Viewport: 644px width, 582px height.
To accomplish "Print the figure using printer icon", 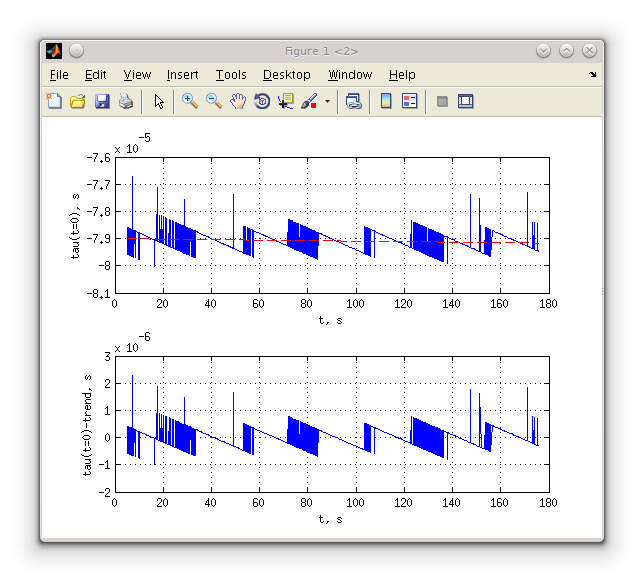I will (x=126, y=101).
